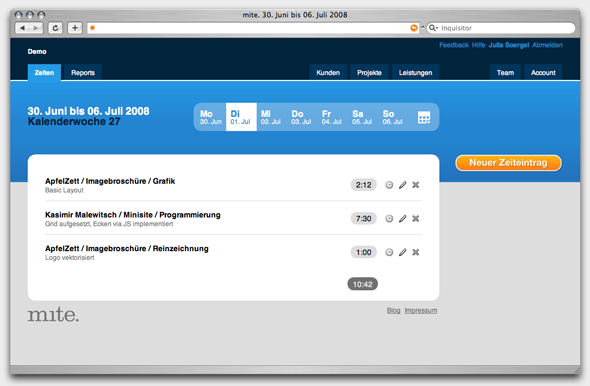Delete the ApfelZett Grafik time entry
590x386 pixels.
[x=415, y=185]
